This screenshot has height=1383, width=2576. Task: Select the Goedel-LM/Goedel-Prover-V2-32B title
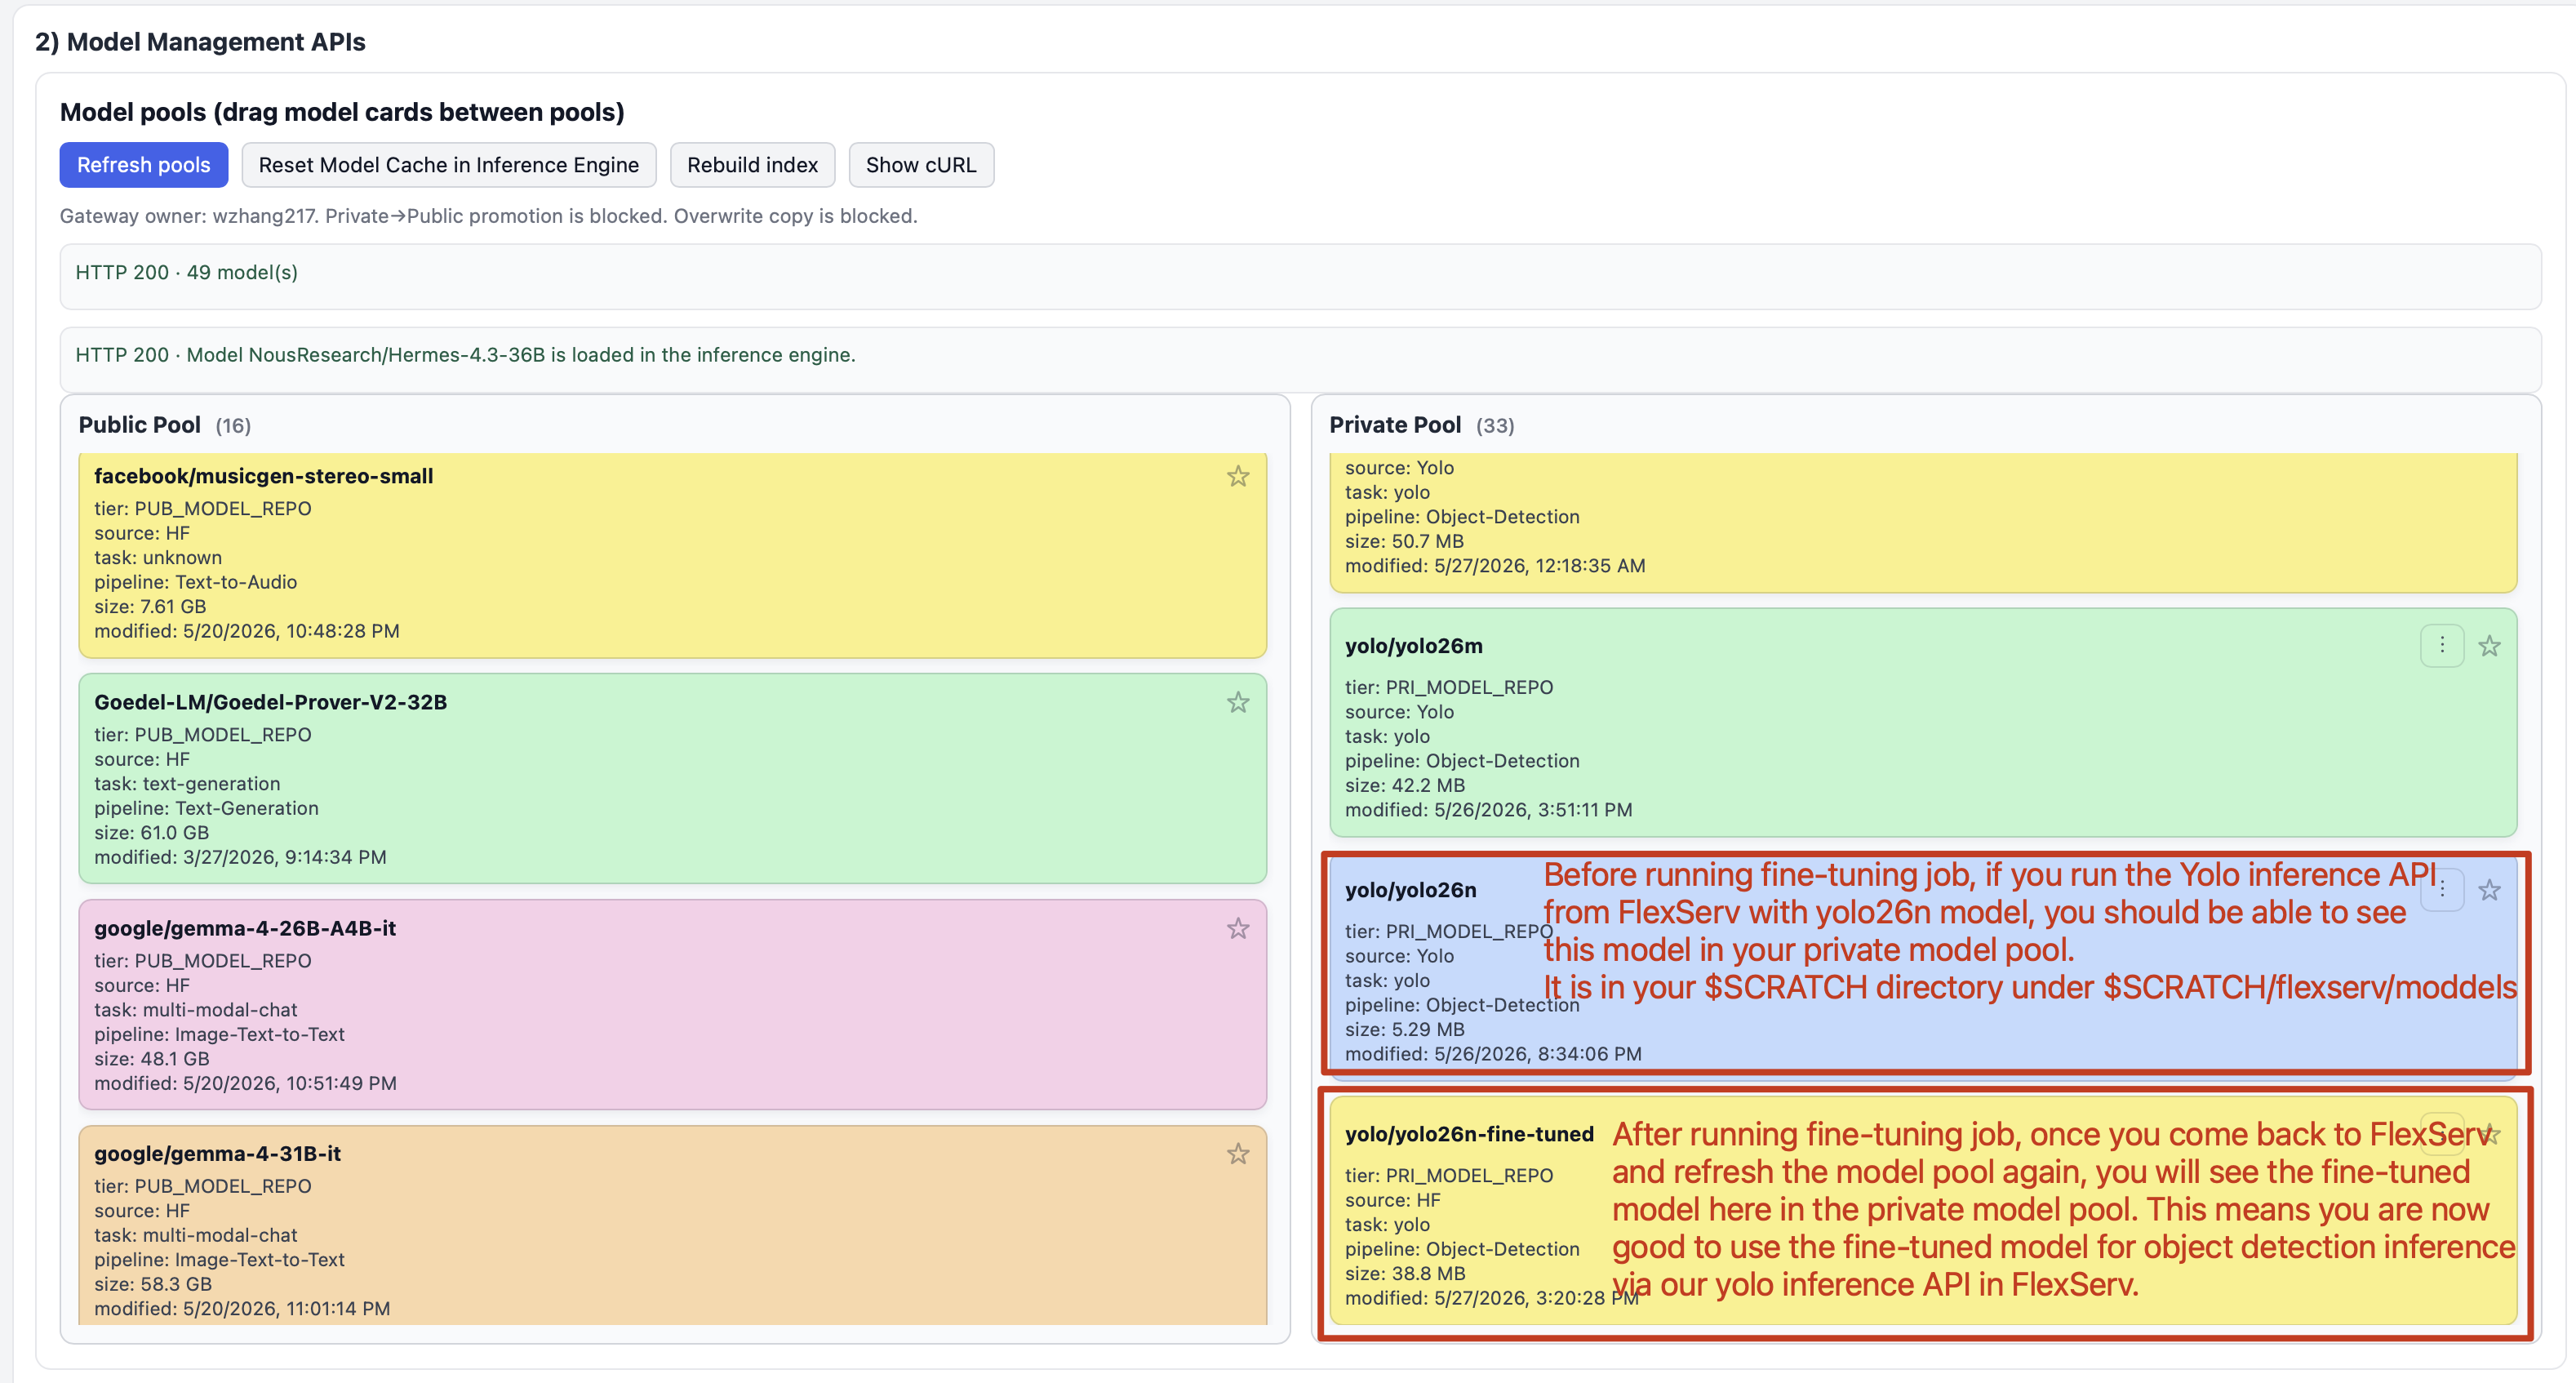tap(271, 702)
